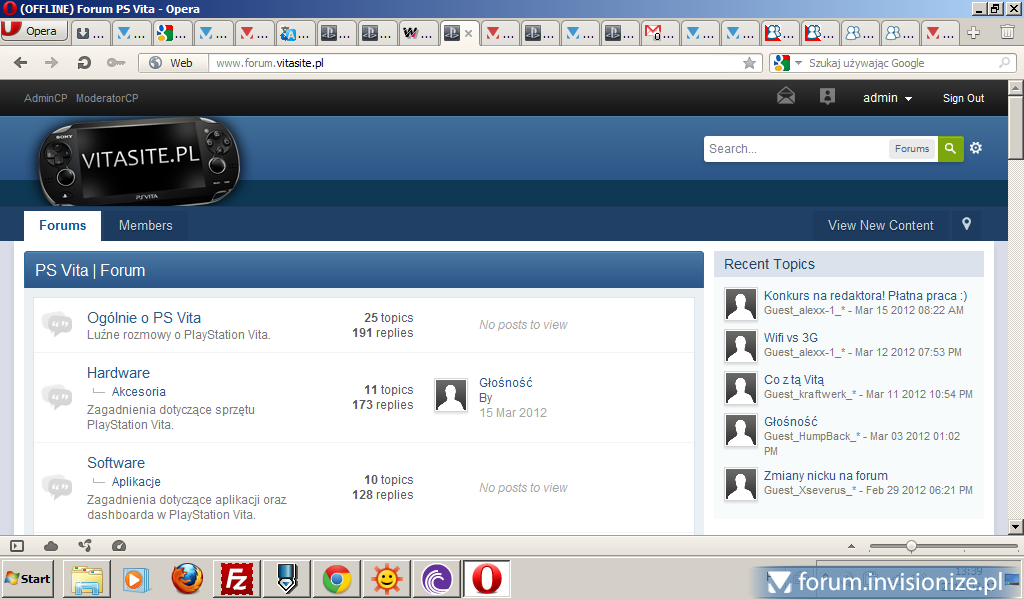Reload the page in Opera
Viewport: 1024px width, 600px height.
point(85,63)
